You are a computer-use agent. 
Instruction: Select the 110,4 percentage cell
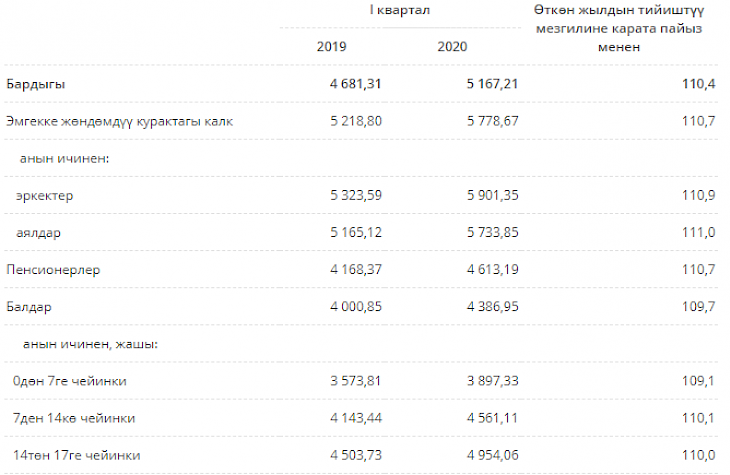pyautogui.click(x=698, y=84)
